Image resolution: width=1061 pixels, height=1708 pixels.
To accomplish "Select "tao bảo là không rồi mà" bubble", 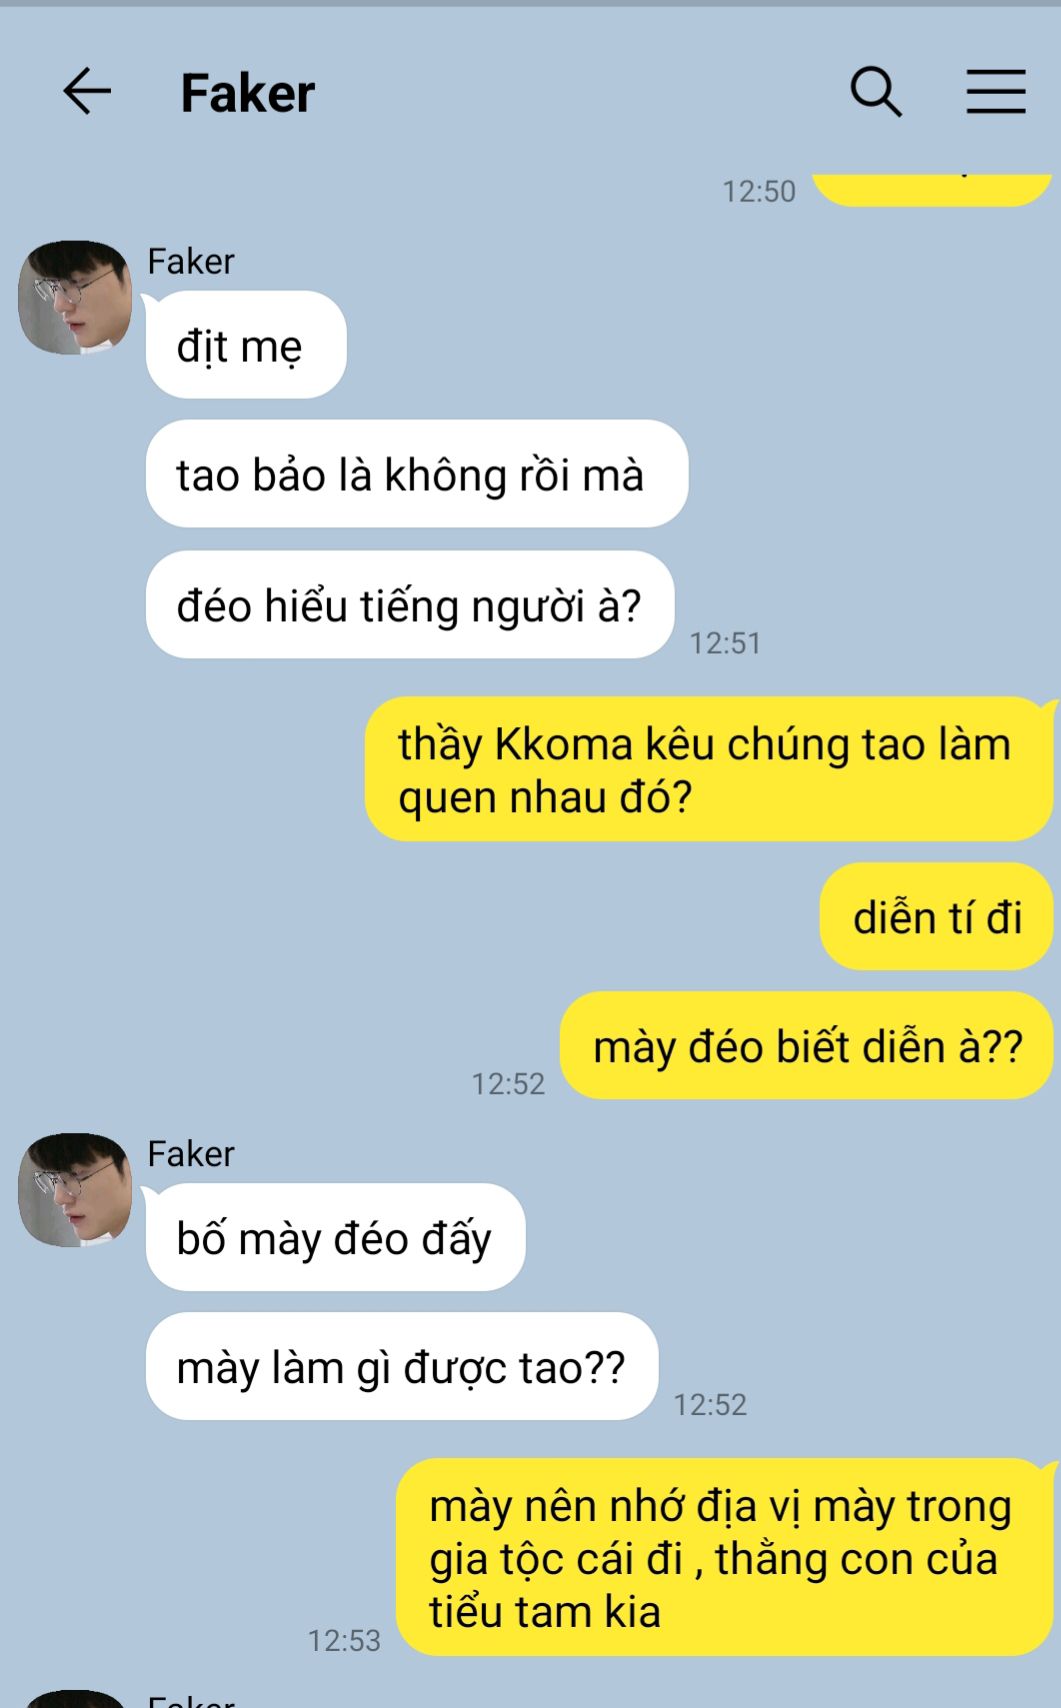I will (417, 474).
